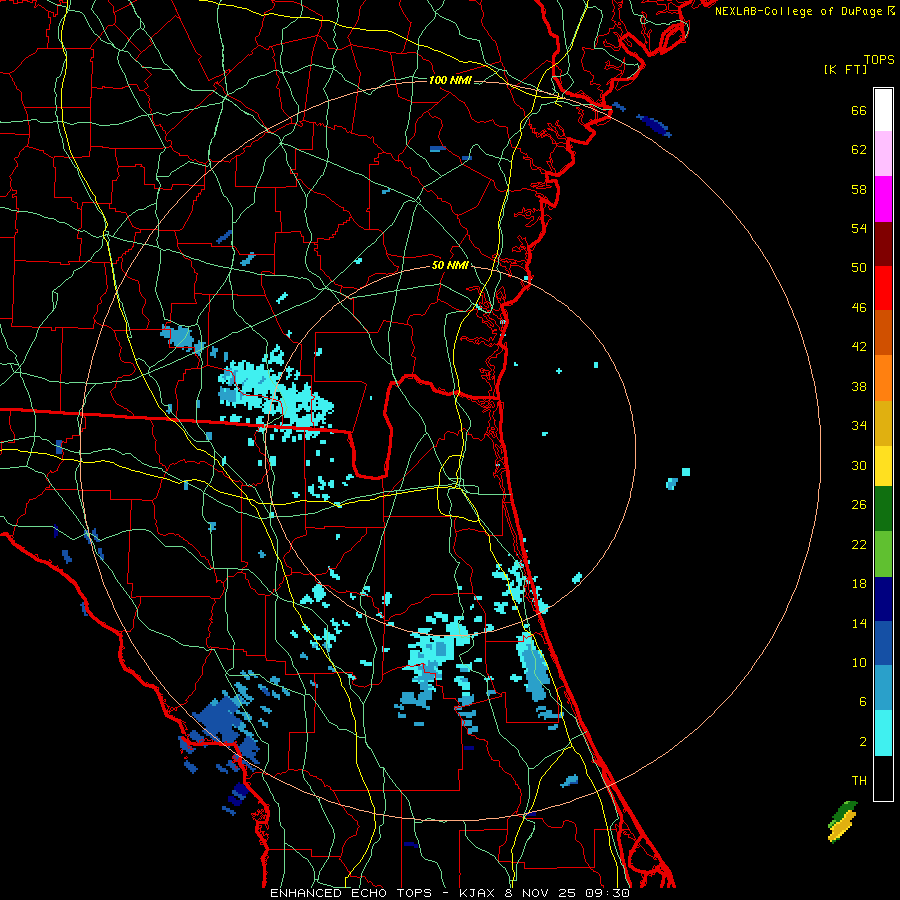Image resolution: width=900 pixels, height=900 pixels.
Task: Click the 100 NMI range ring label
Action: tap(451, 80)
